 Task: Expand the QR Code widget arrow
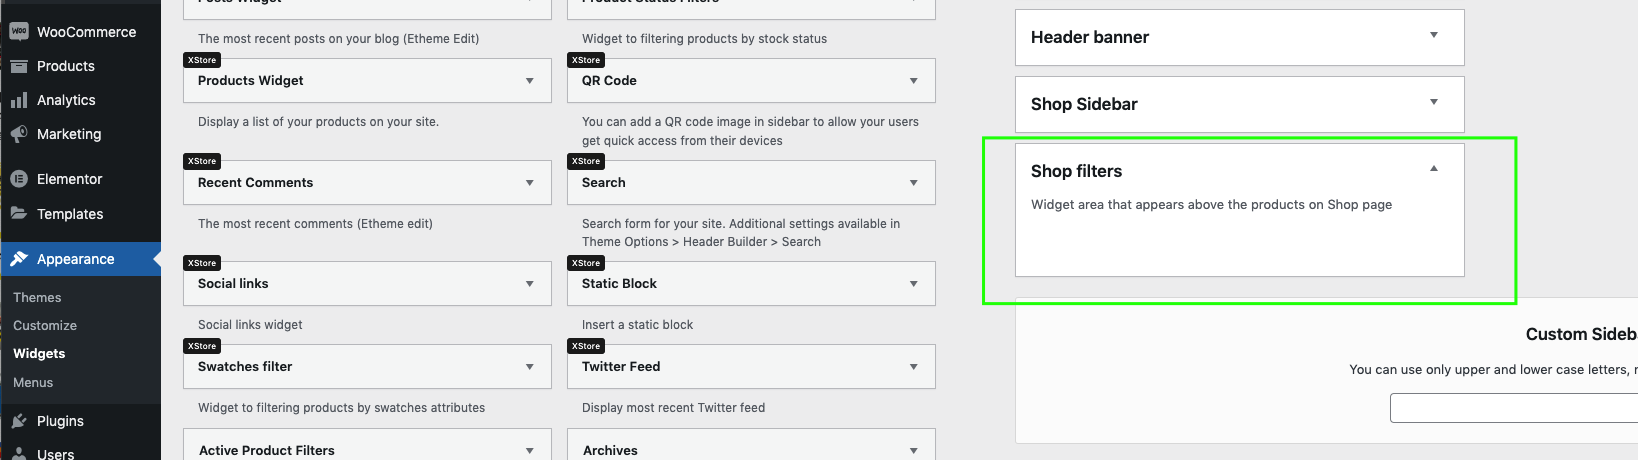[914, 81]
